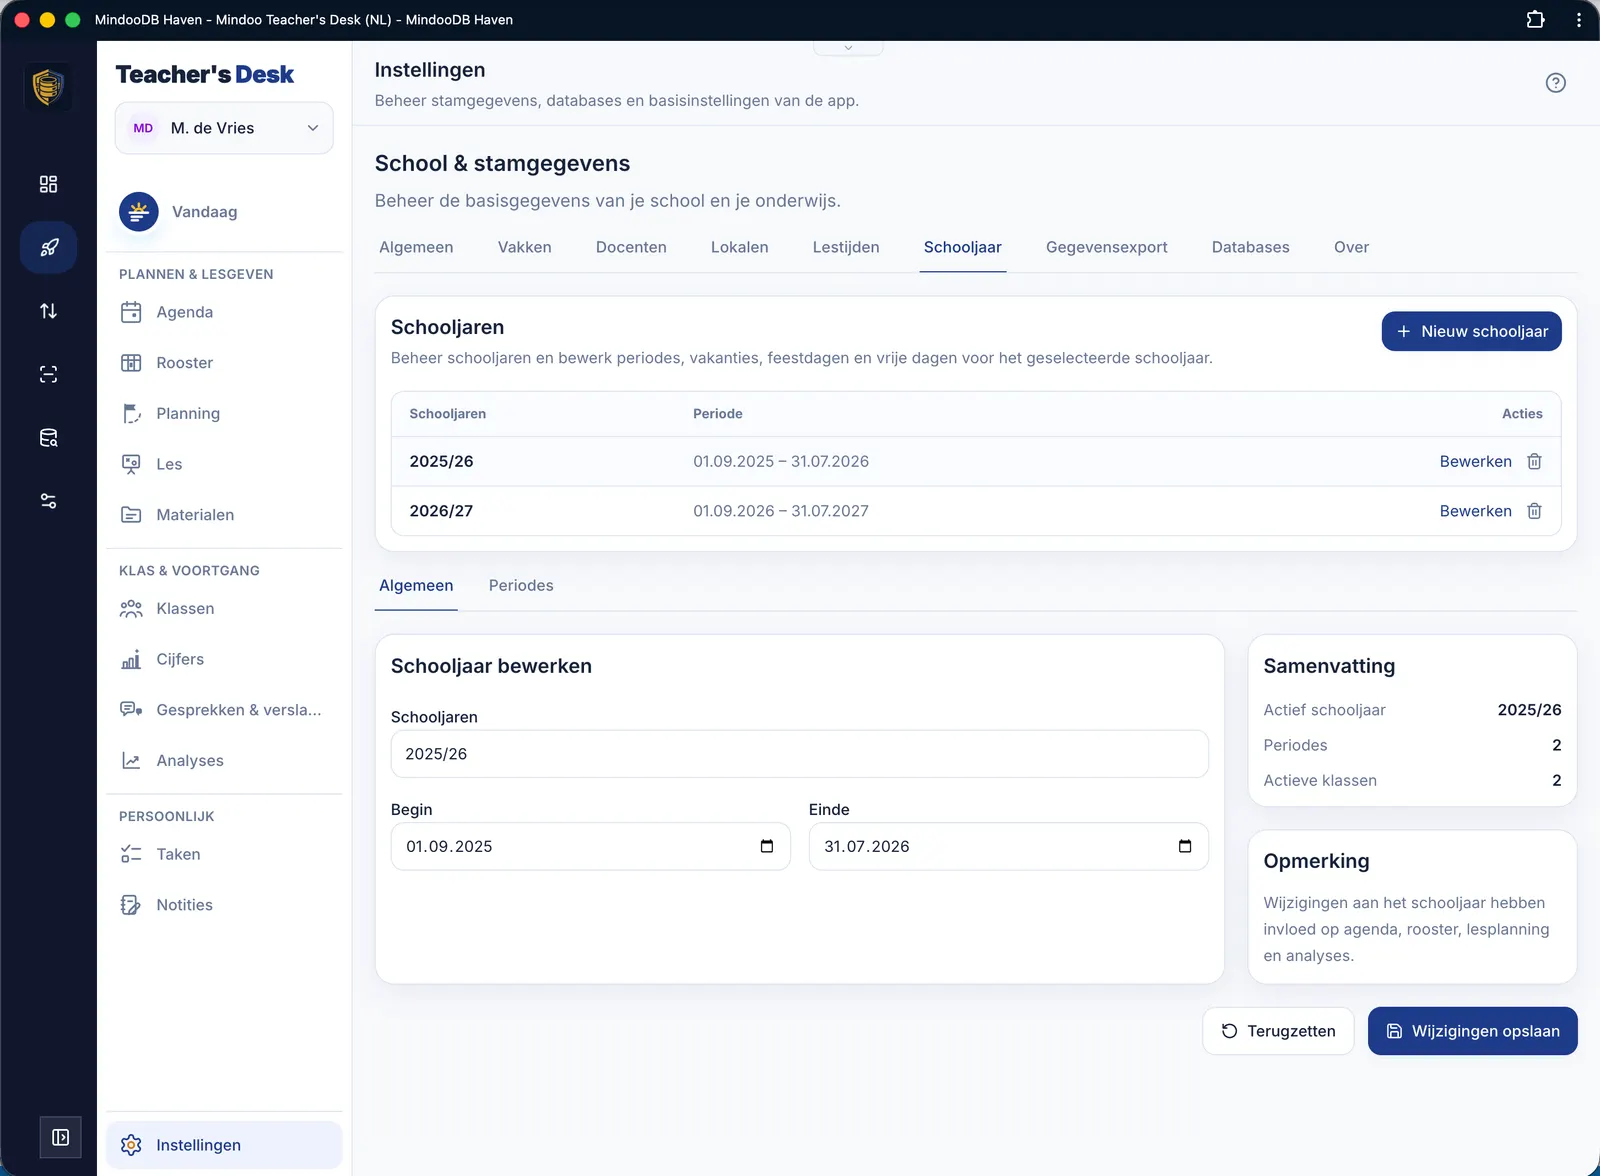Open the Einde date calendar picker
The width and height of the screenshot is (1600, 1176).
click(x=1185, y=846)
